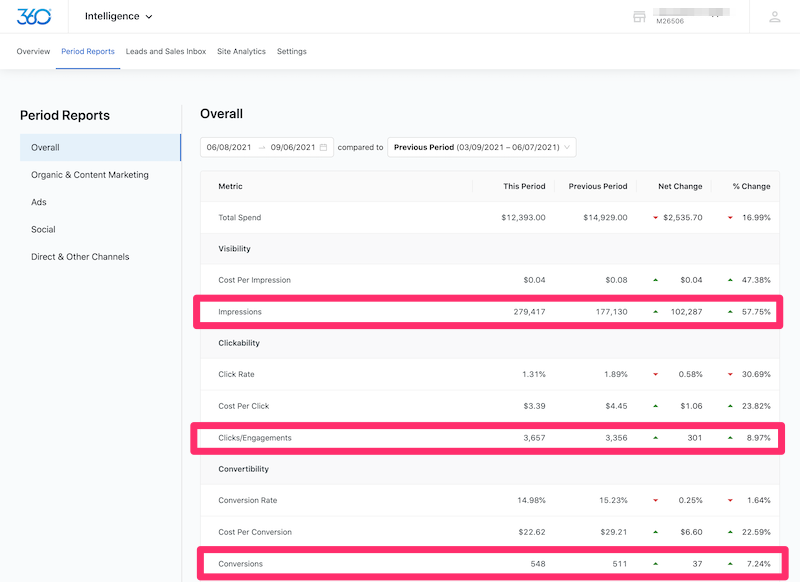Click the green up arrow beside 102,287
The width and height of the screenshot is (800, 582).
pos(656,312)
